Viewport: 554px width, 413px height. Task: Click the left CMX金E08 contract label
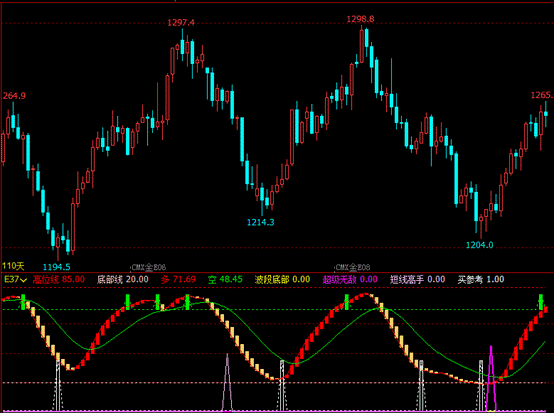coord(148,267)
